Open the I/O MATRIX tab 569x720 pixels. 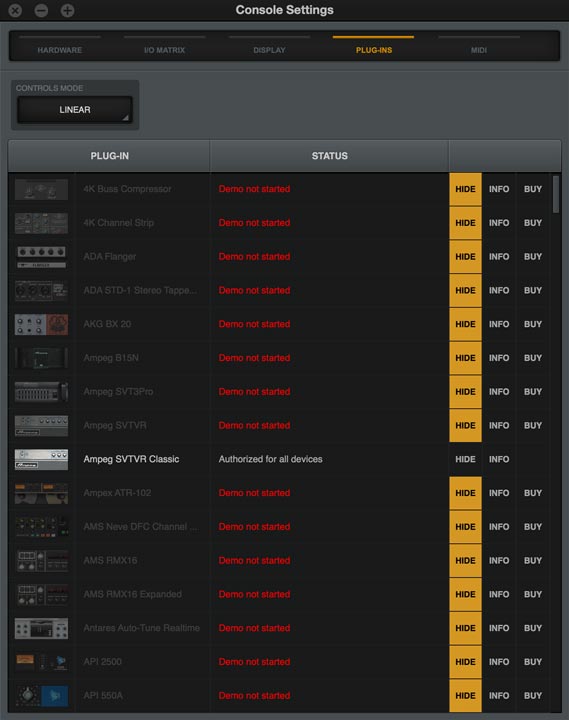pos(164,50)
